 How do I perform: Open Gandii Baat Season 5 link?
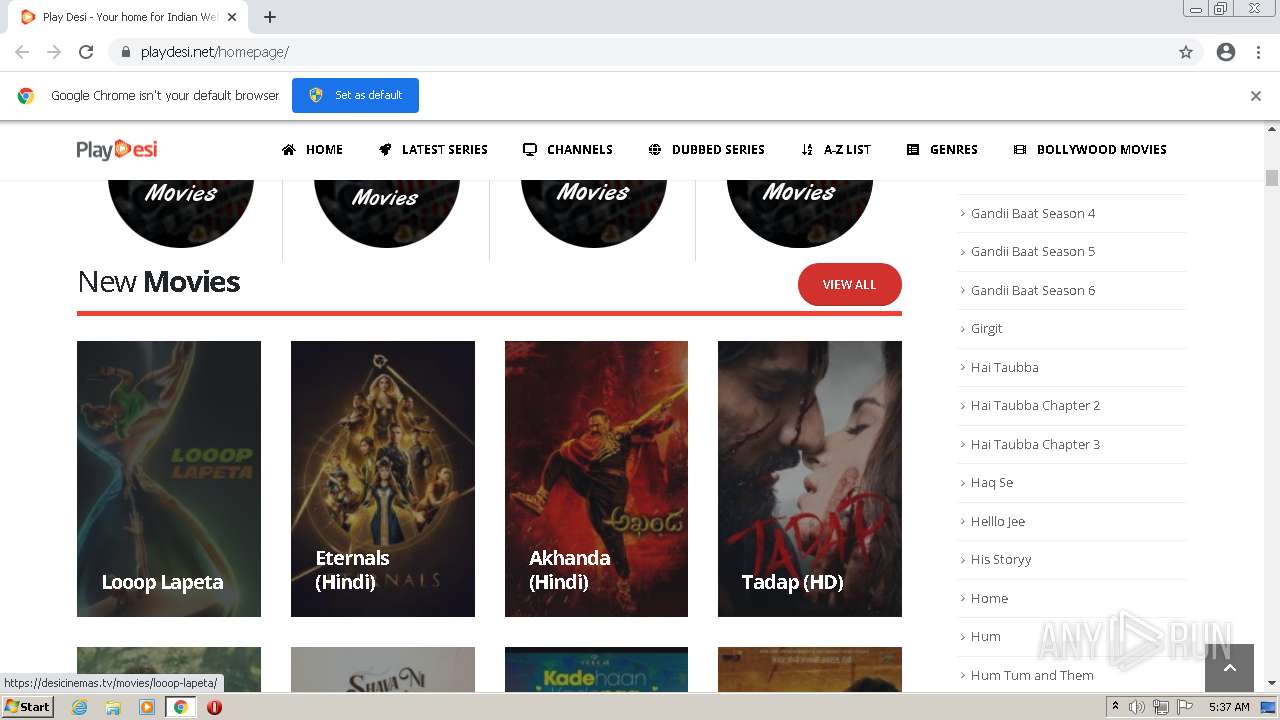pyautogui.click(x=1033, y=251)
